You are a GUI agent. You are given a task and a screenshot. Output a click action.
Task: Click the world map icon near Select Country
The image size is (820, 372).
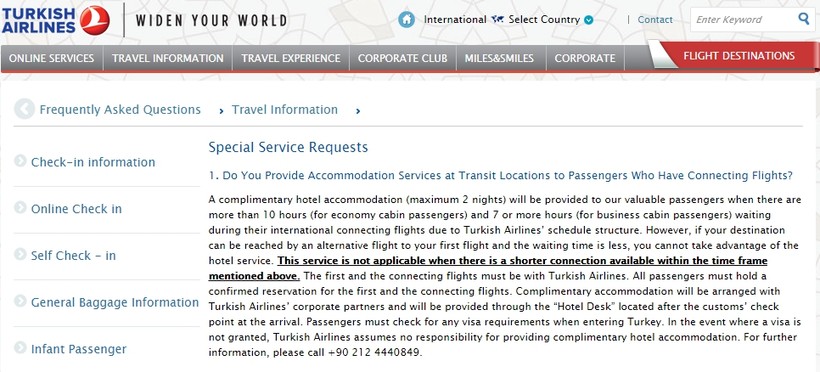click(497, 20)
